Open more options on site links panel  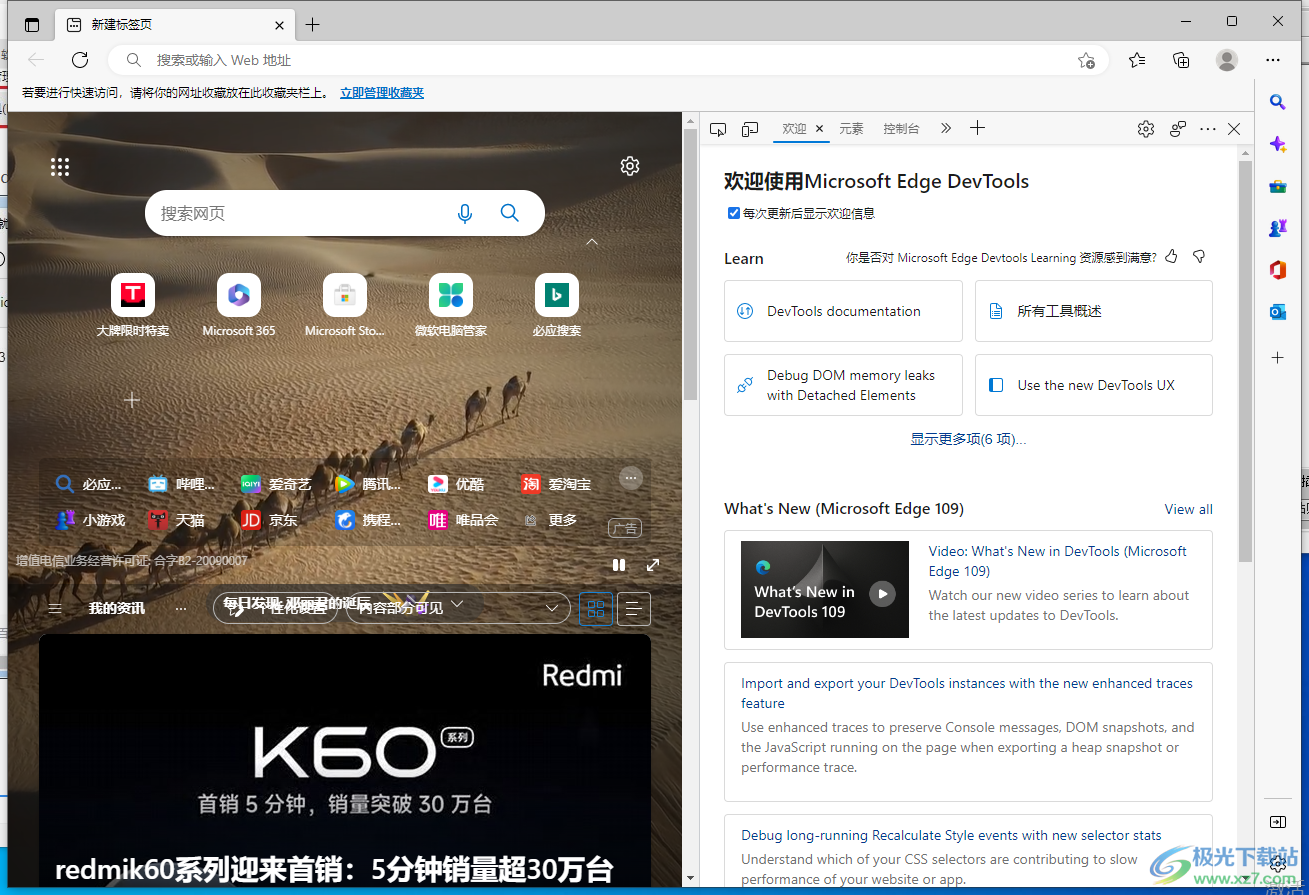click(630, 478)
